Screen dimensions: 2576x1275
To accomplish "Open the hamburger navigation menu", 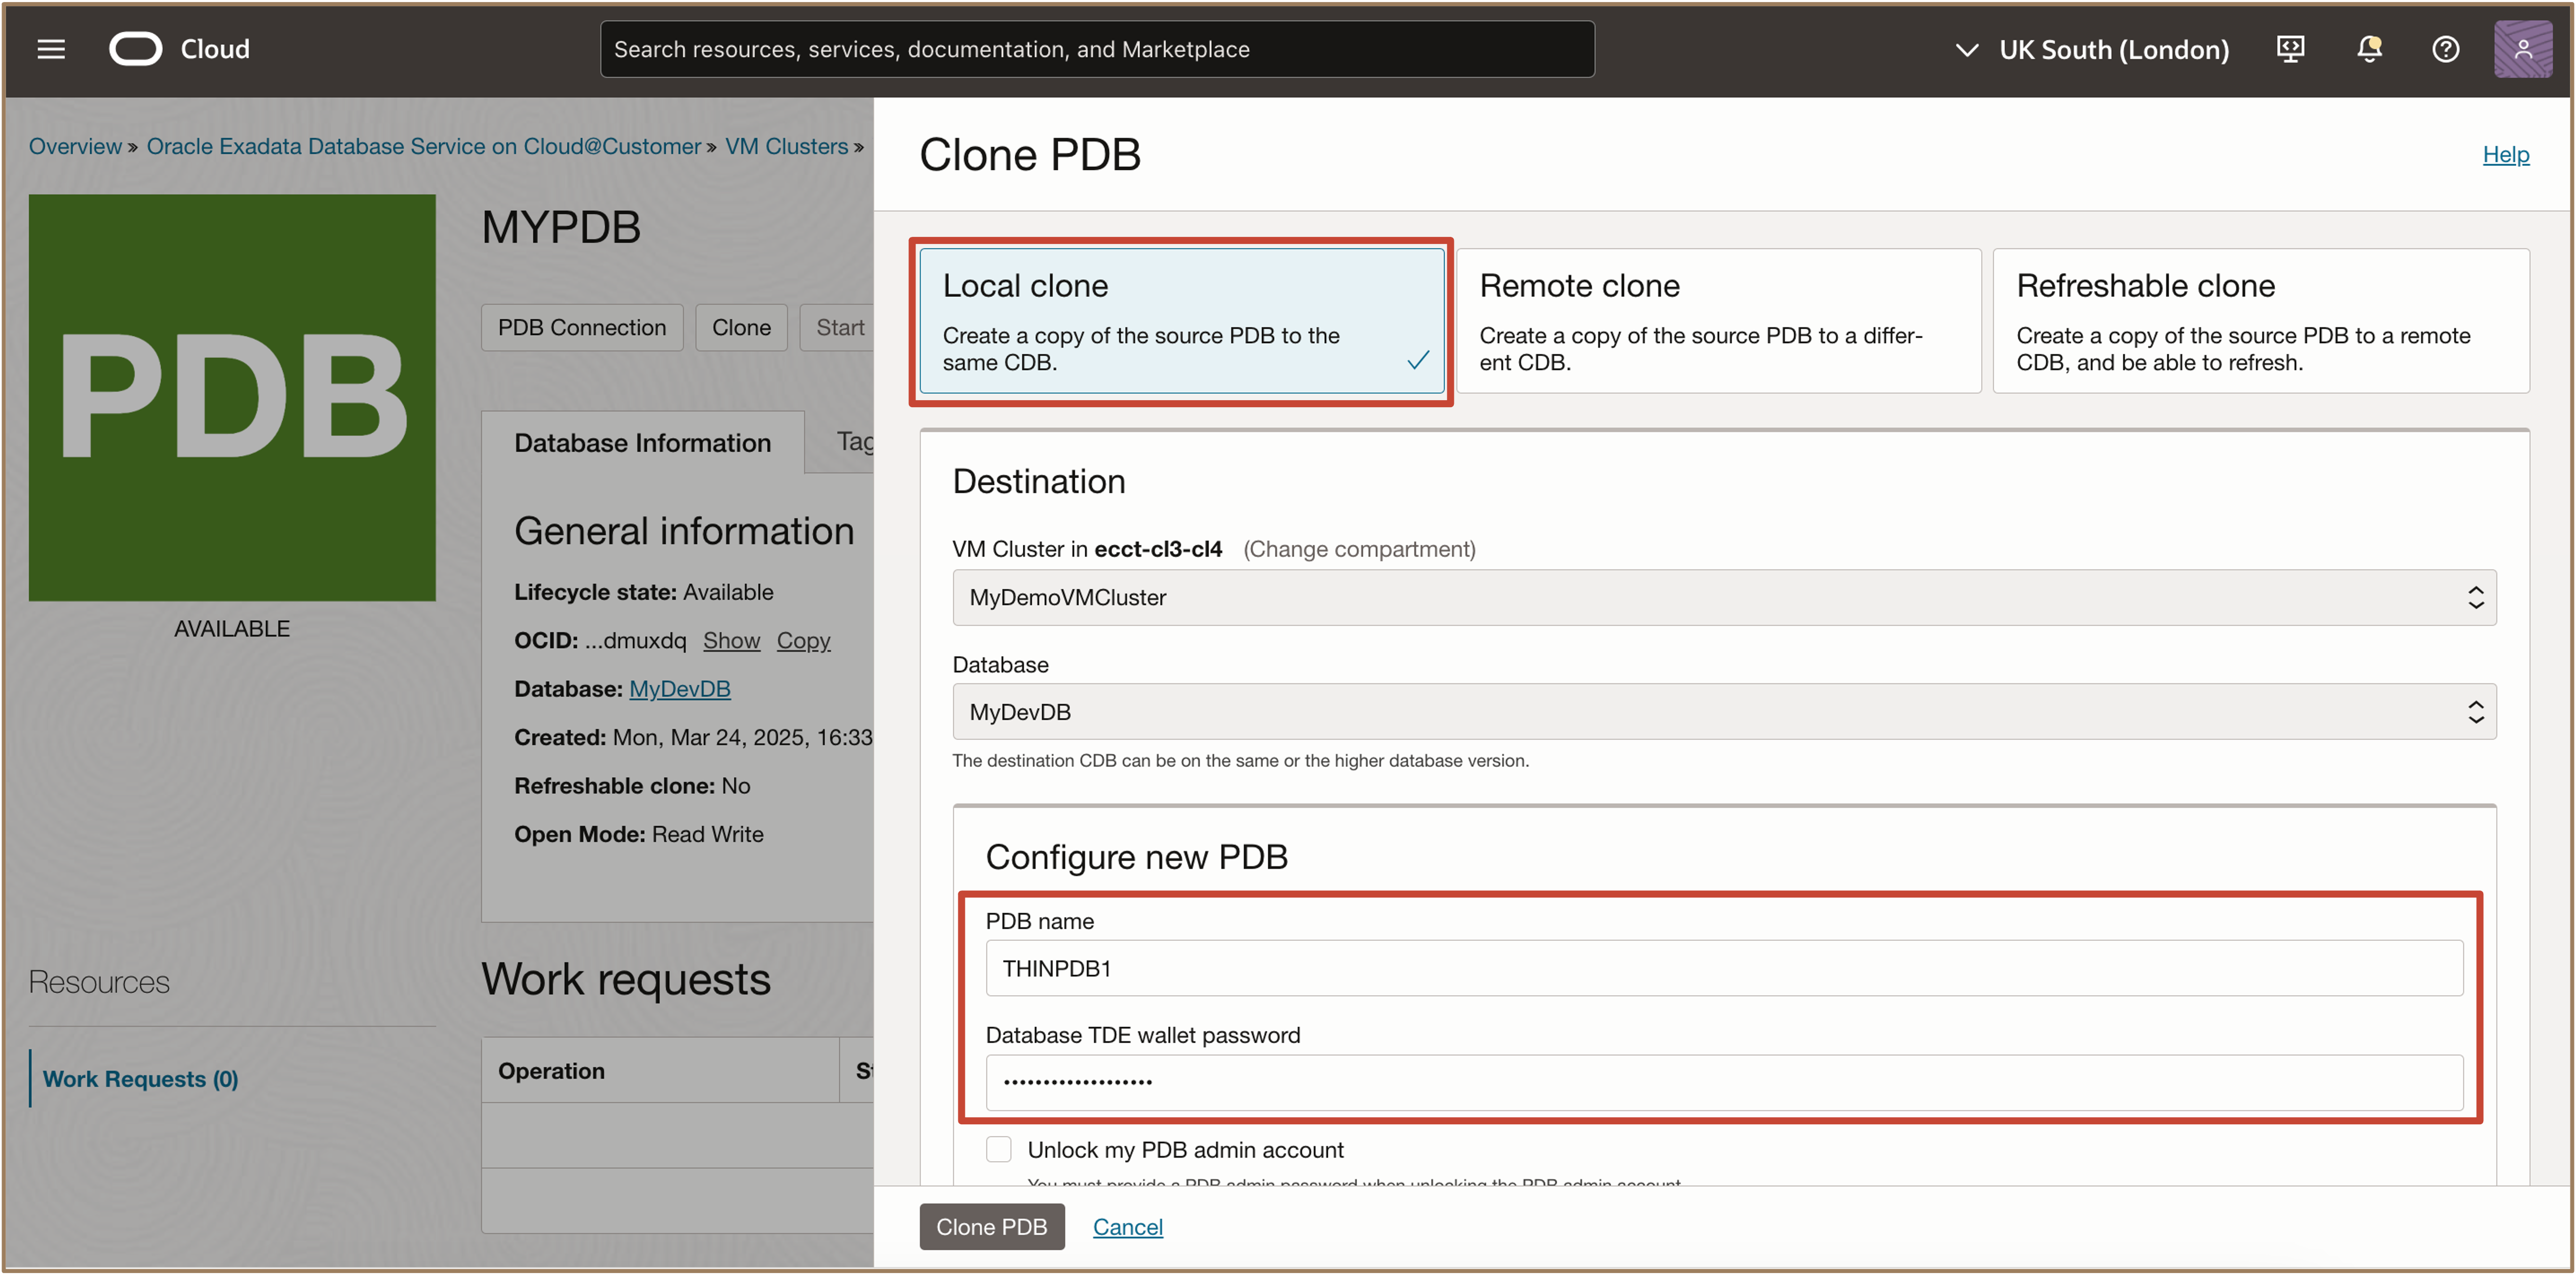I will (x=51, y=49).
